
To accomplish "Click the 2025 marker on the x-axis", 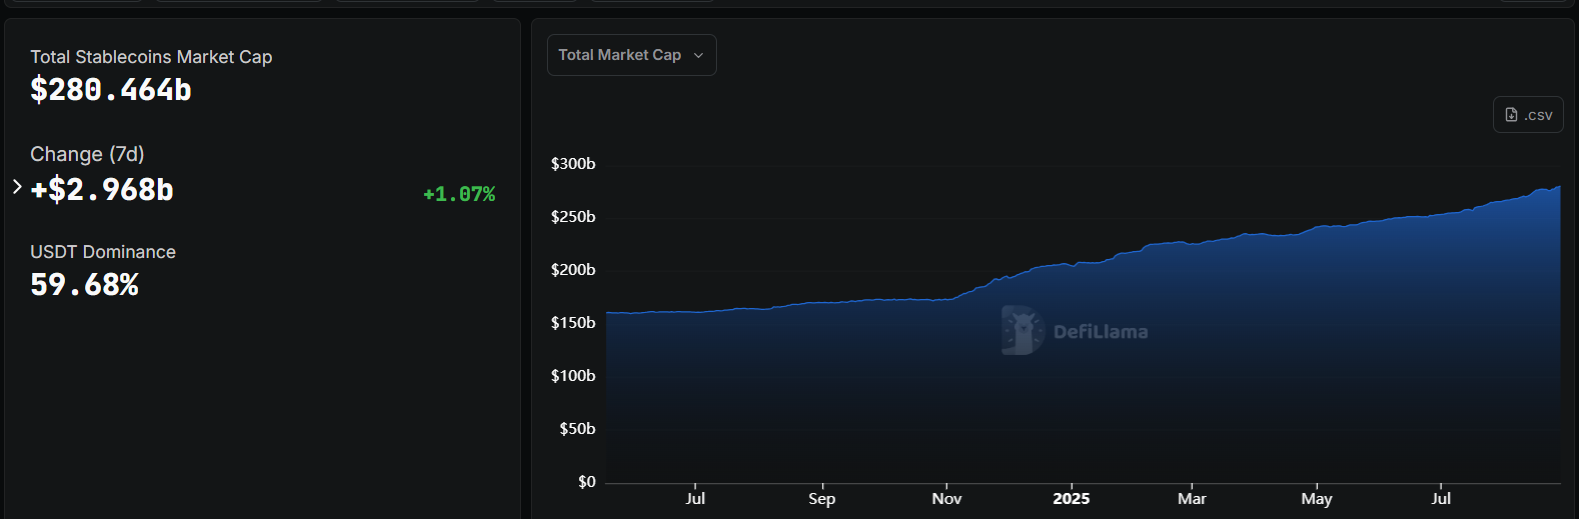I will click(x=1071, y=498).
